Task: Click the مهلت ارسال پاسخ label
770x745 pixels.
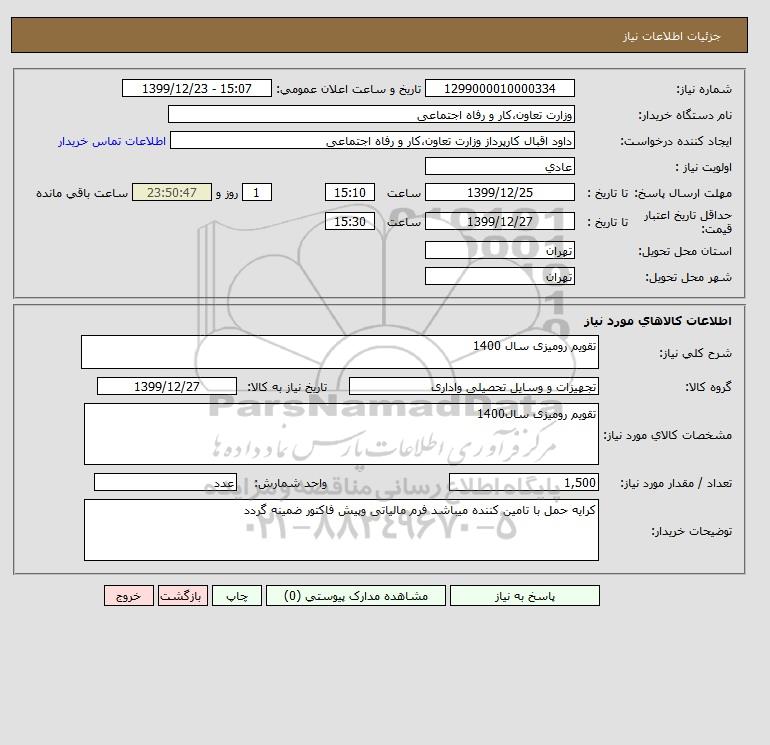Action: point(683,193)
